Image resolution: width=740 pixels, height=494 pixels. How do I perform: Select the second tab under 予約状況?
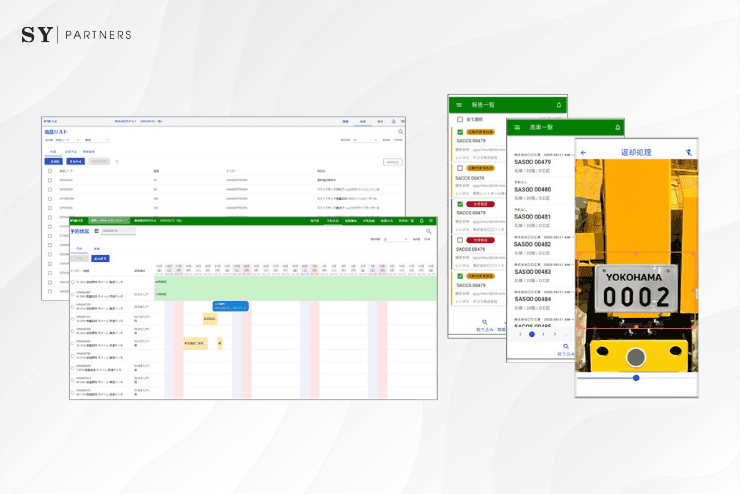[x=96, y=249]
